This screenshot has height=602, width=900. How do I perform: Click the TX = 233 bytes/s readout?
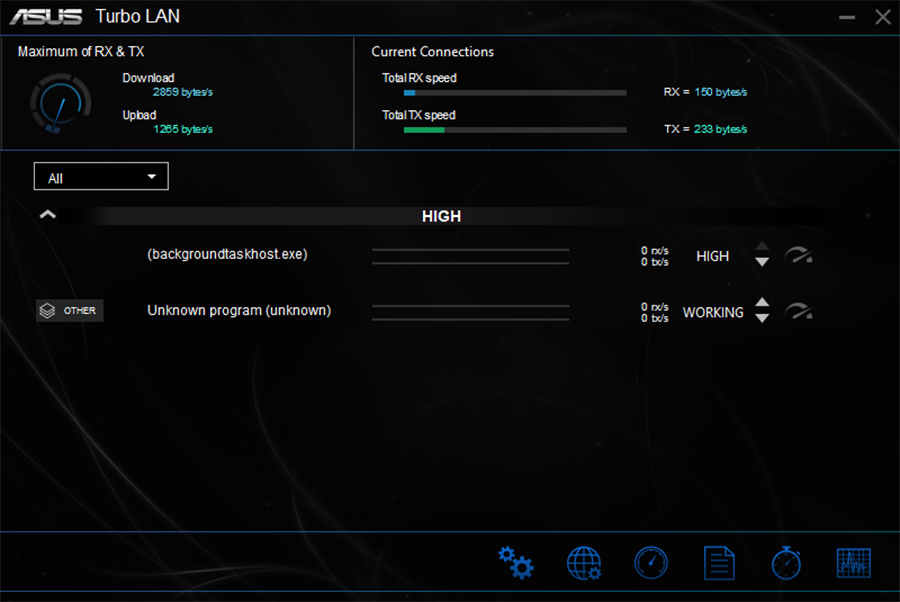tap(705, 129)
